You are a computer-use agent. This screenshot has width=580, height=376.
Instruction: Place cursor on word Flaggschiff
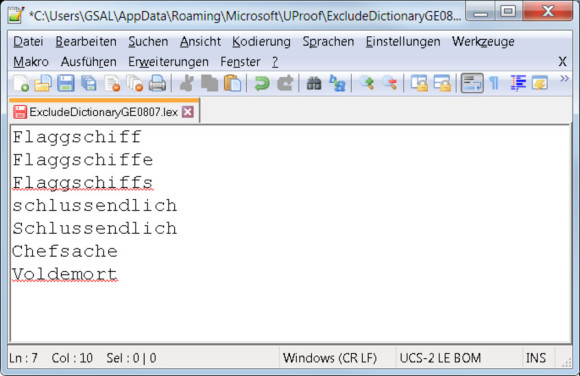click(77, 137)
